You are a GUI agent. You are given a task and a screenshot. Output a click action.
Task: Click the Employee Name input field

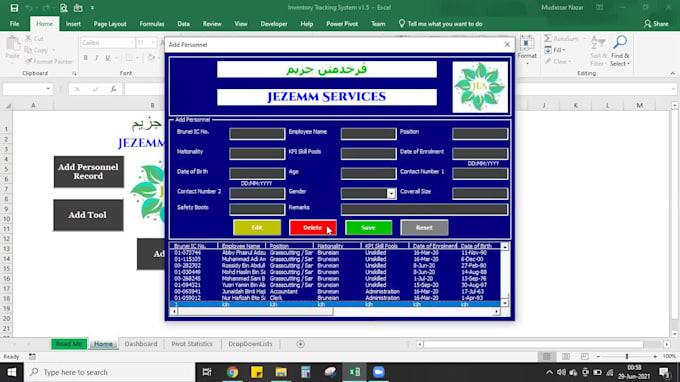368,134
